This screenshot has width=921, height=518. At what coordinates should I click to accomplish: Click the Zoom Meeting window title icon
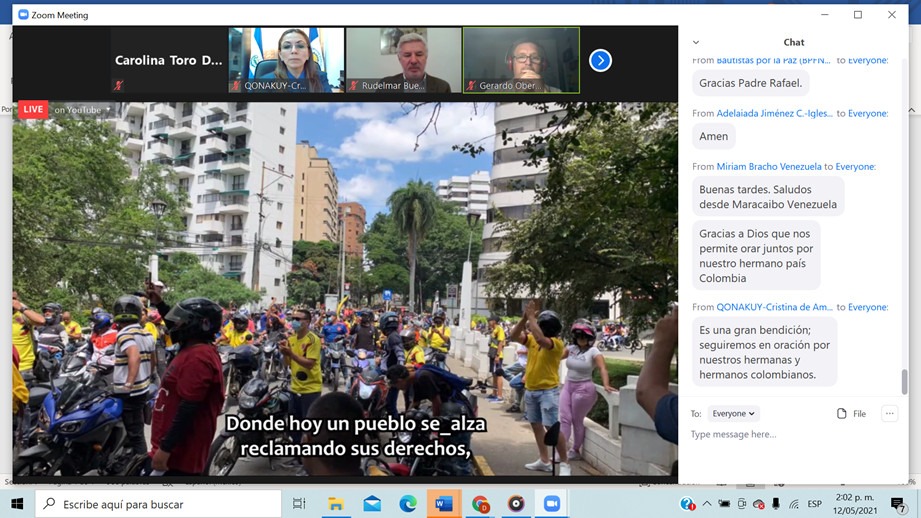tap(23, 15)
